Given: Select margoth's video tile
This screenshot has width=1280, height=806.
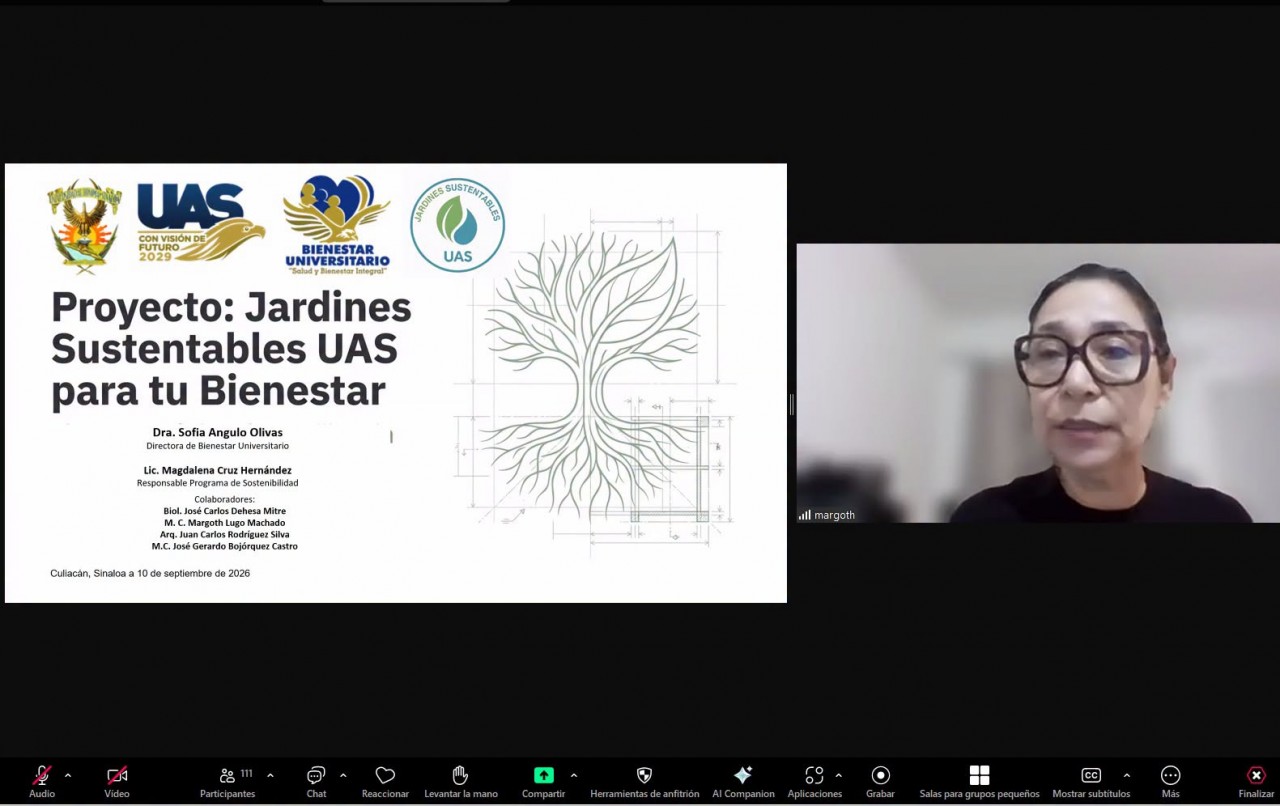Looking at the screenshot, I should 1038,383.
